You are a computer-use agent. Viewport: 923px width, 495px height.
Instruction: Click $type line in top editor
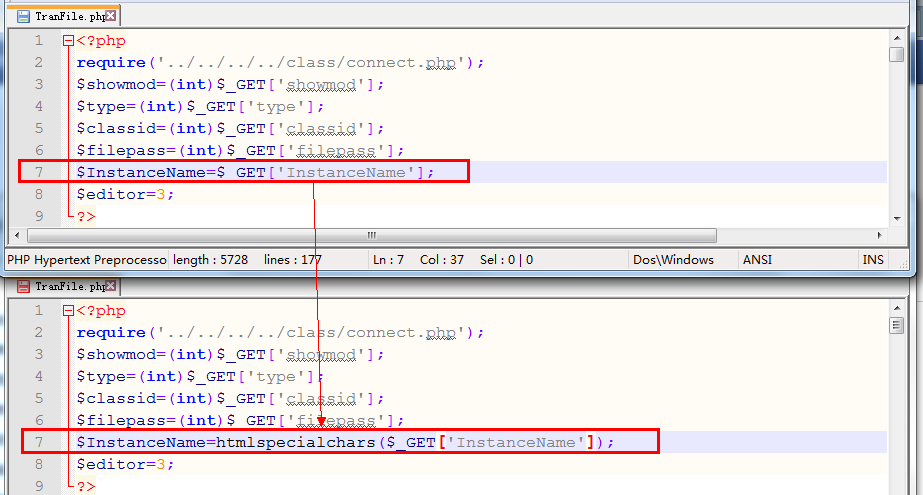coord(200,107)
